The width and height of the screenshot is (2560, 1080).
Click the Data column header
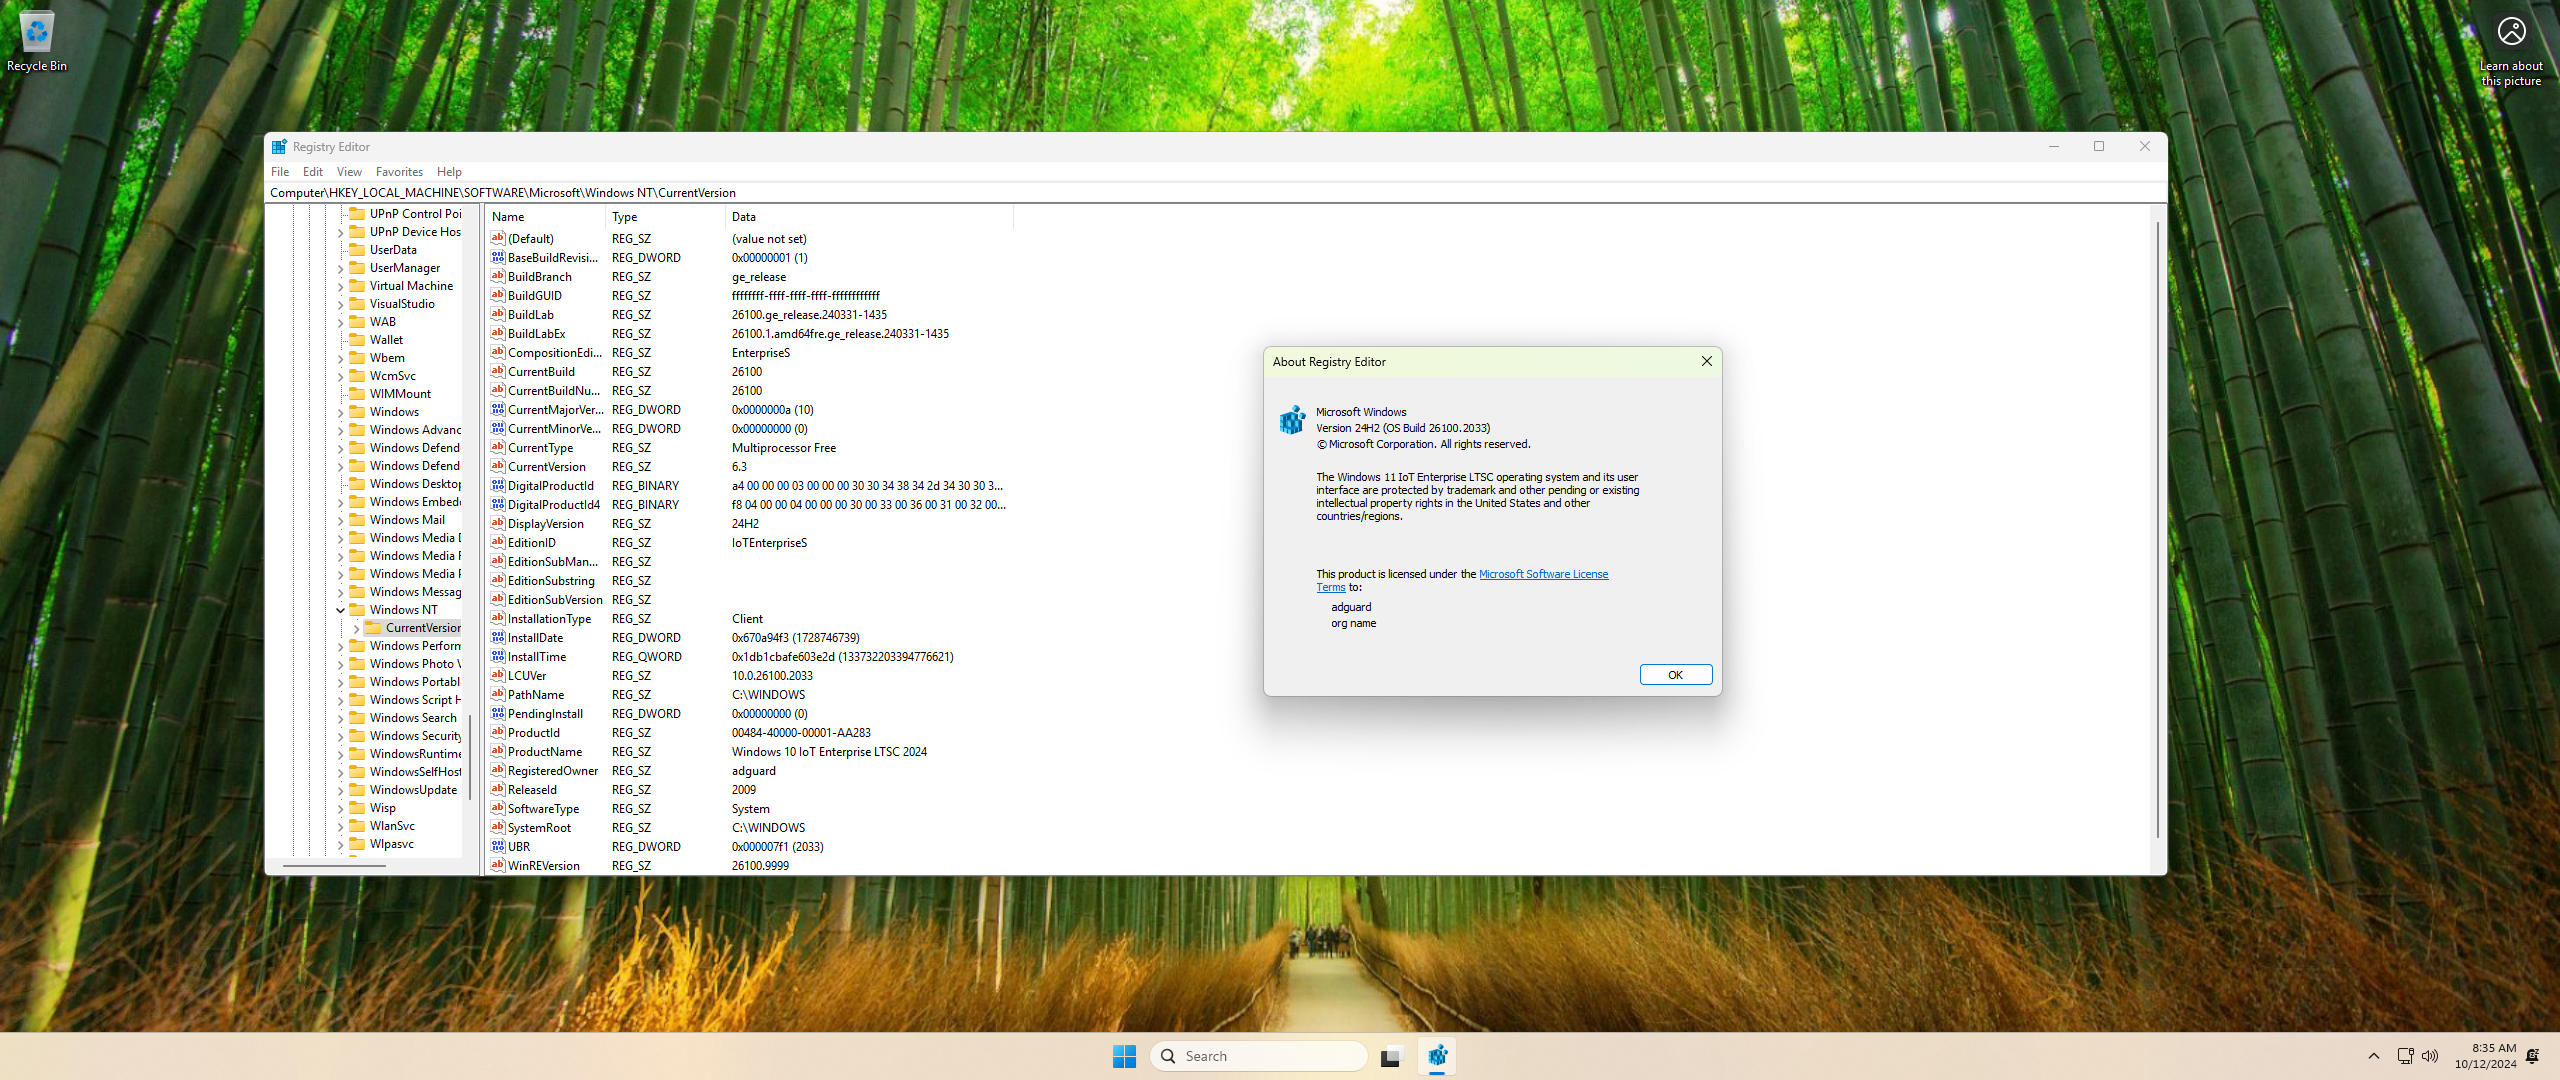coord(870,216)
